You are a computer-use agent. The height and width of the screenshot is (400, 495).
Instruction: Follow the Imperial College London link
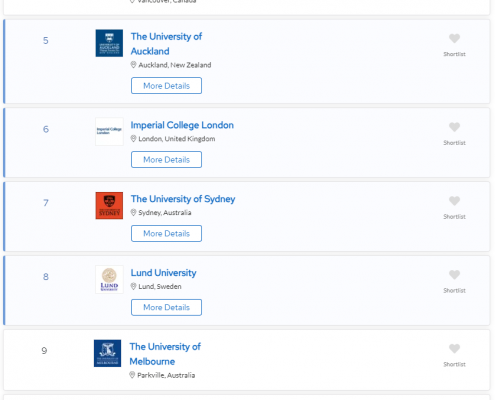point(182,125)
